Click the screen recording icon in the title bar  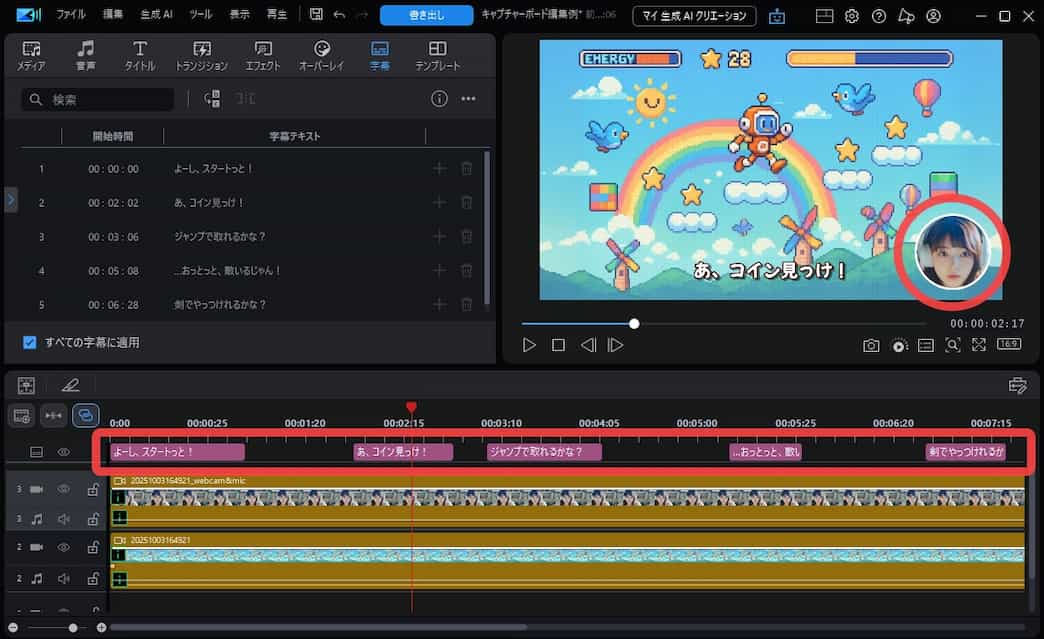click(x=779, y=16)
